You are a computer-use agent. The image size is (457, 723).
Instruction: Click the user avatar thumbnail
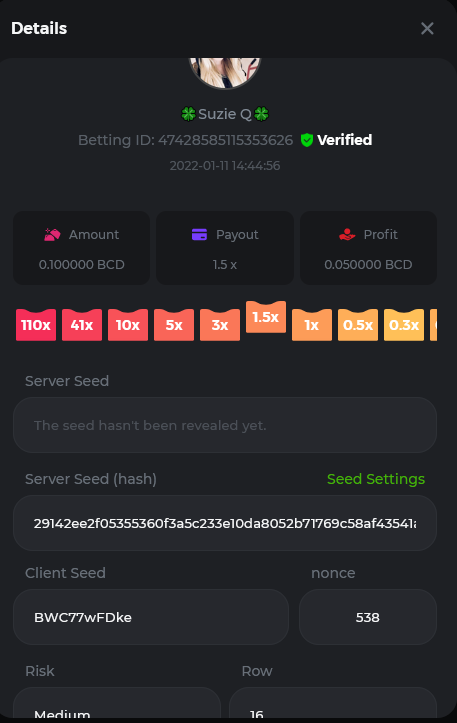click(x=225, y=71)
